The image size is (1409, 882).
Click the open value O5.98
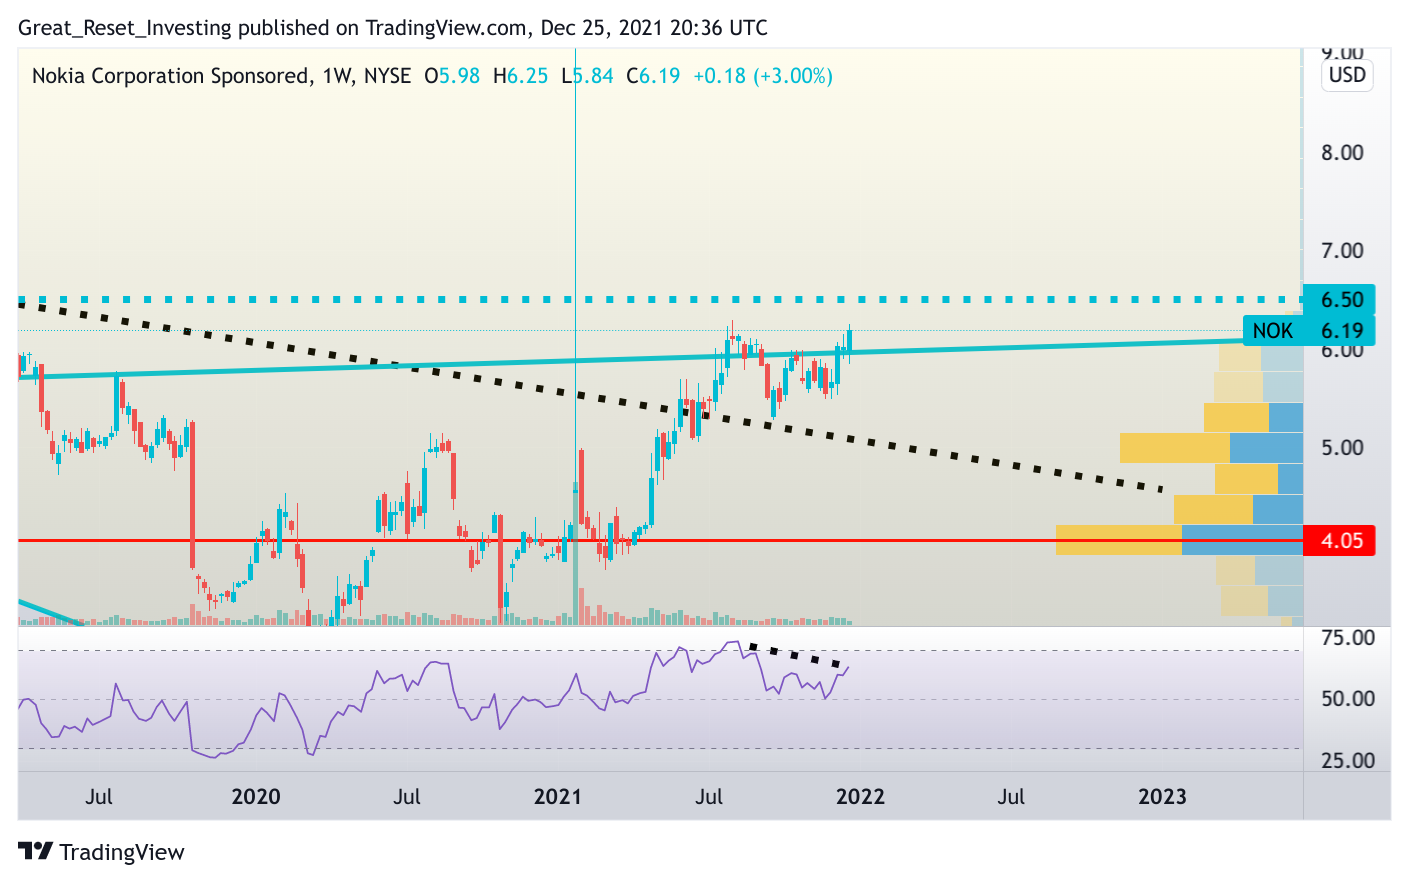click(452, 76)
